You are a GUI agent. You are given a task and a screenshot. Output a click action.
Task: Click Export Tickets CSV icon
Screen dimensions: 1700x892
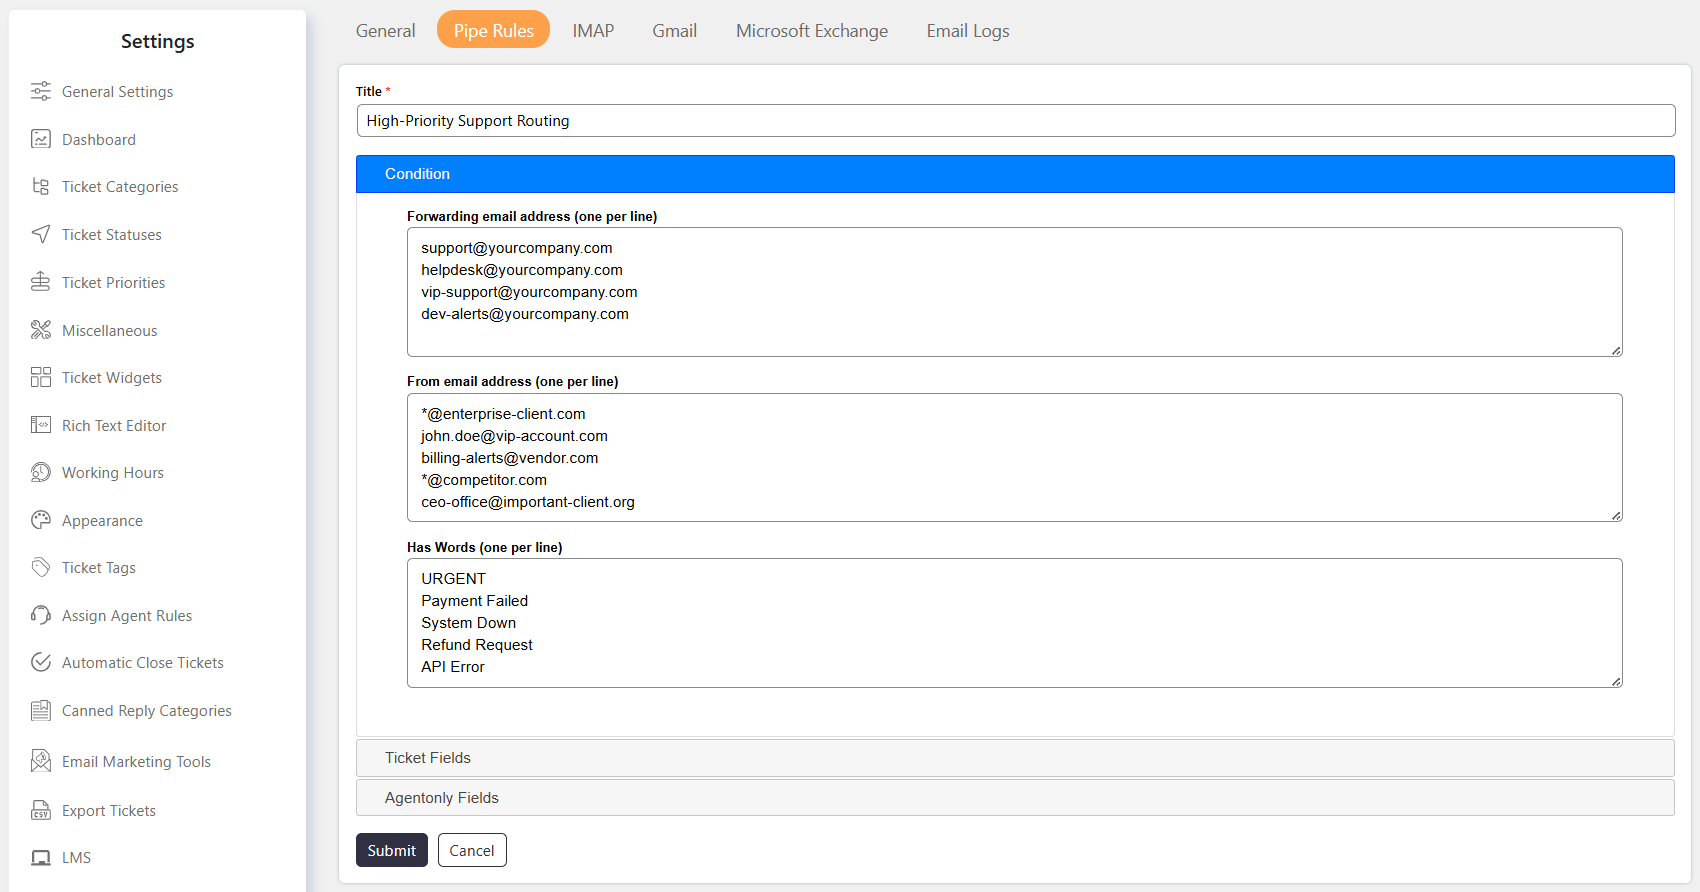pos(40,810)
